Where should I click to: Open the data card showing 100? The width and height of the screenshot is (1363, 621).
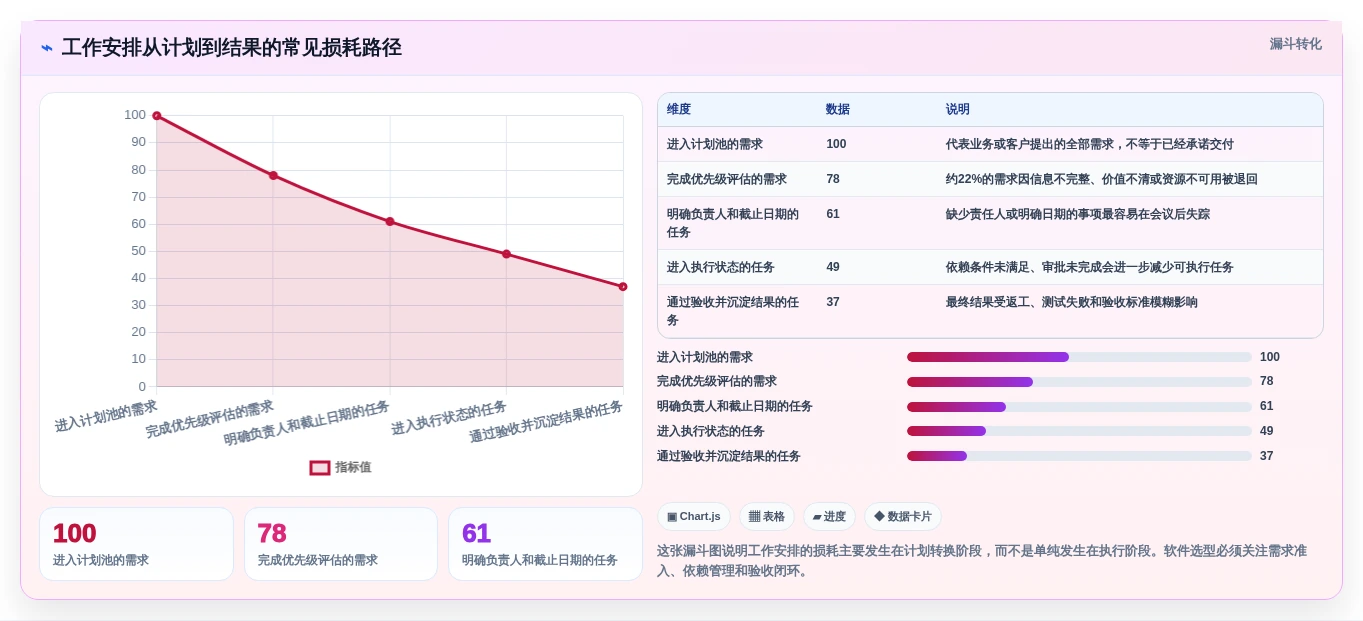pyautogui.click(x=136, y=544)
